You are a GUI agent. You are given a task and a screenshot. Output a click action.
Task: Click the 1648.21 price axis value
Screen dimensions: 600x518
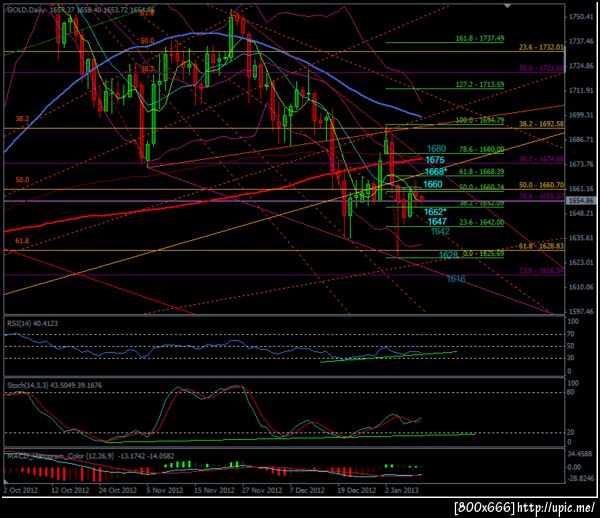(581, 213)
